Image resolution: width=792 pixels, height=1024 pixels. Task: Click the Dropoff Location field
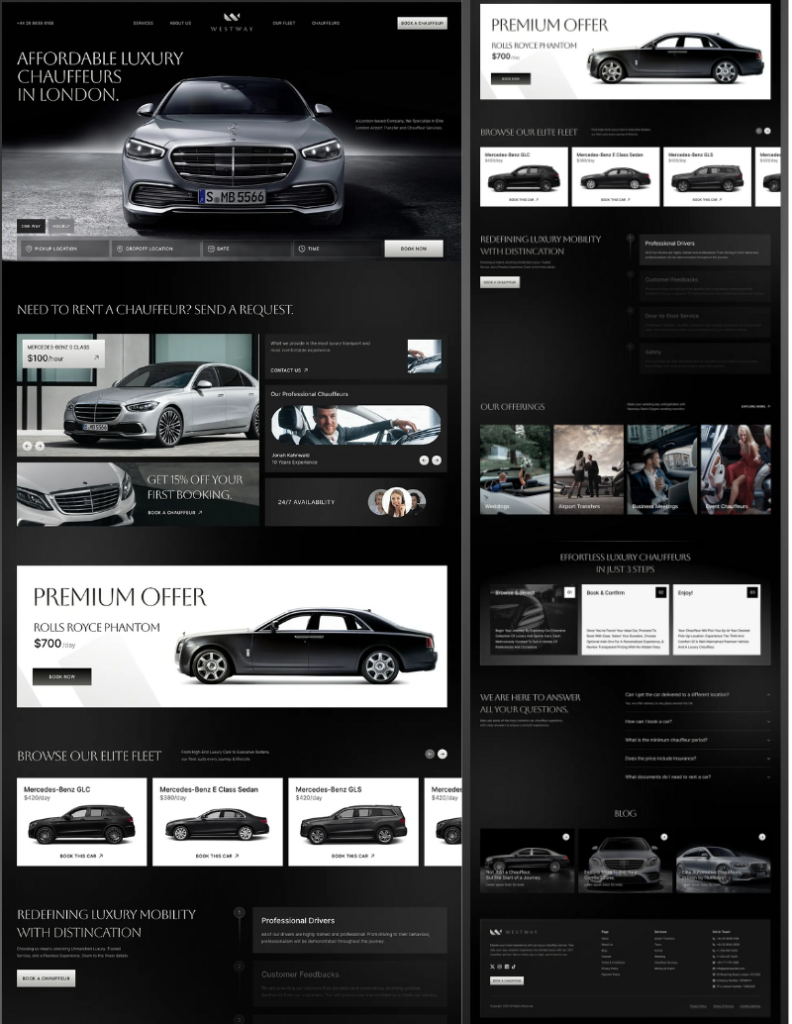click(155, 249)
